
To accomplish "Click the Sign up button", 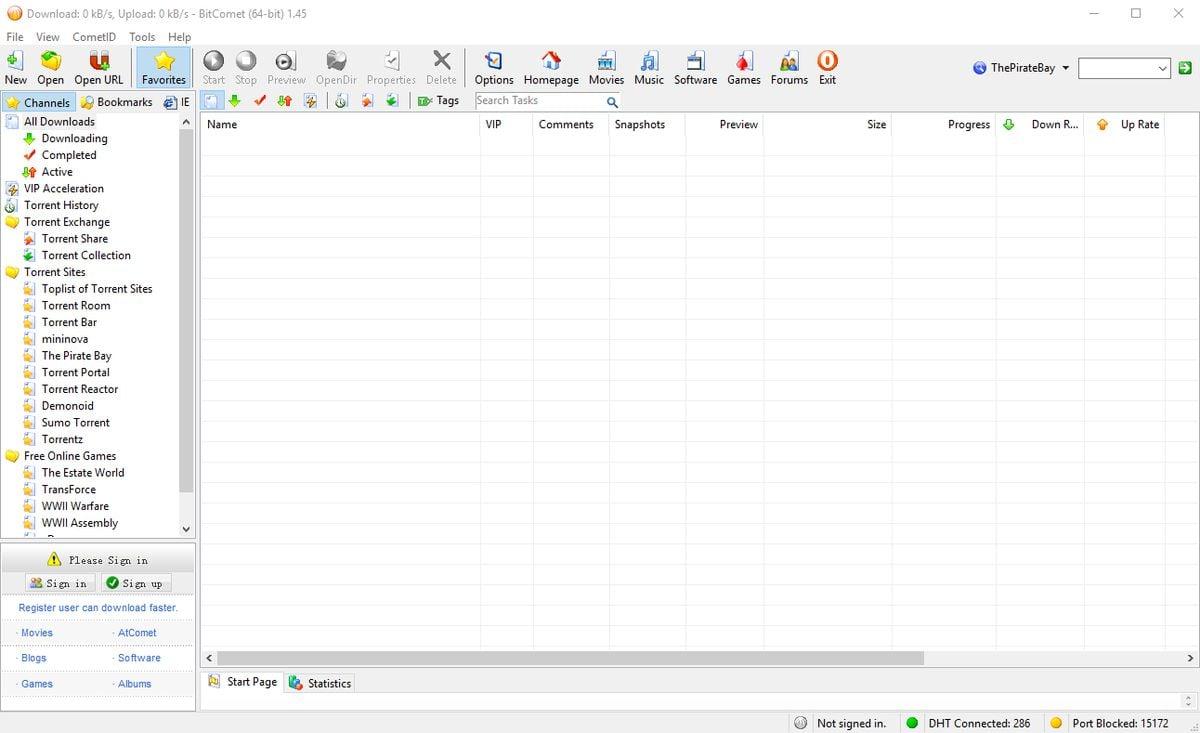I will [x=134, y=583].
